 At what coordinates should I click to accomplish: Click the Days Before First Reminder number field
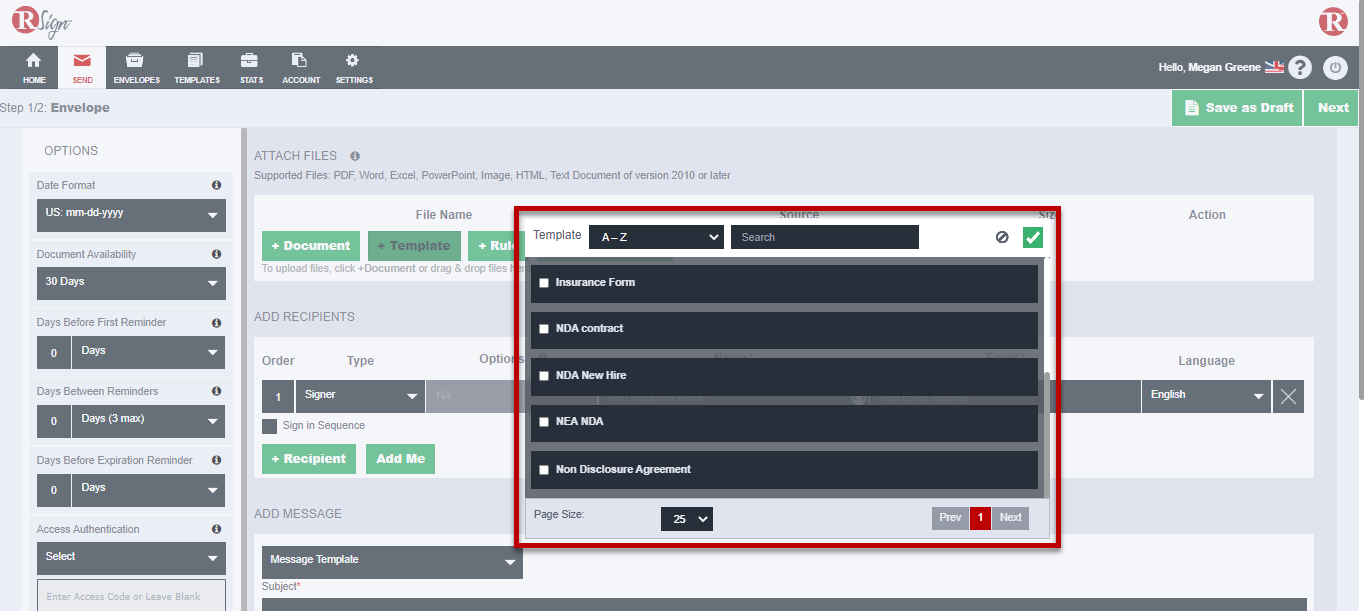coord(54,353)
